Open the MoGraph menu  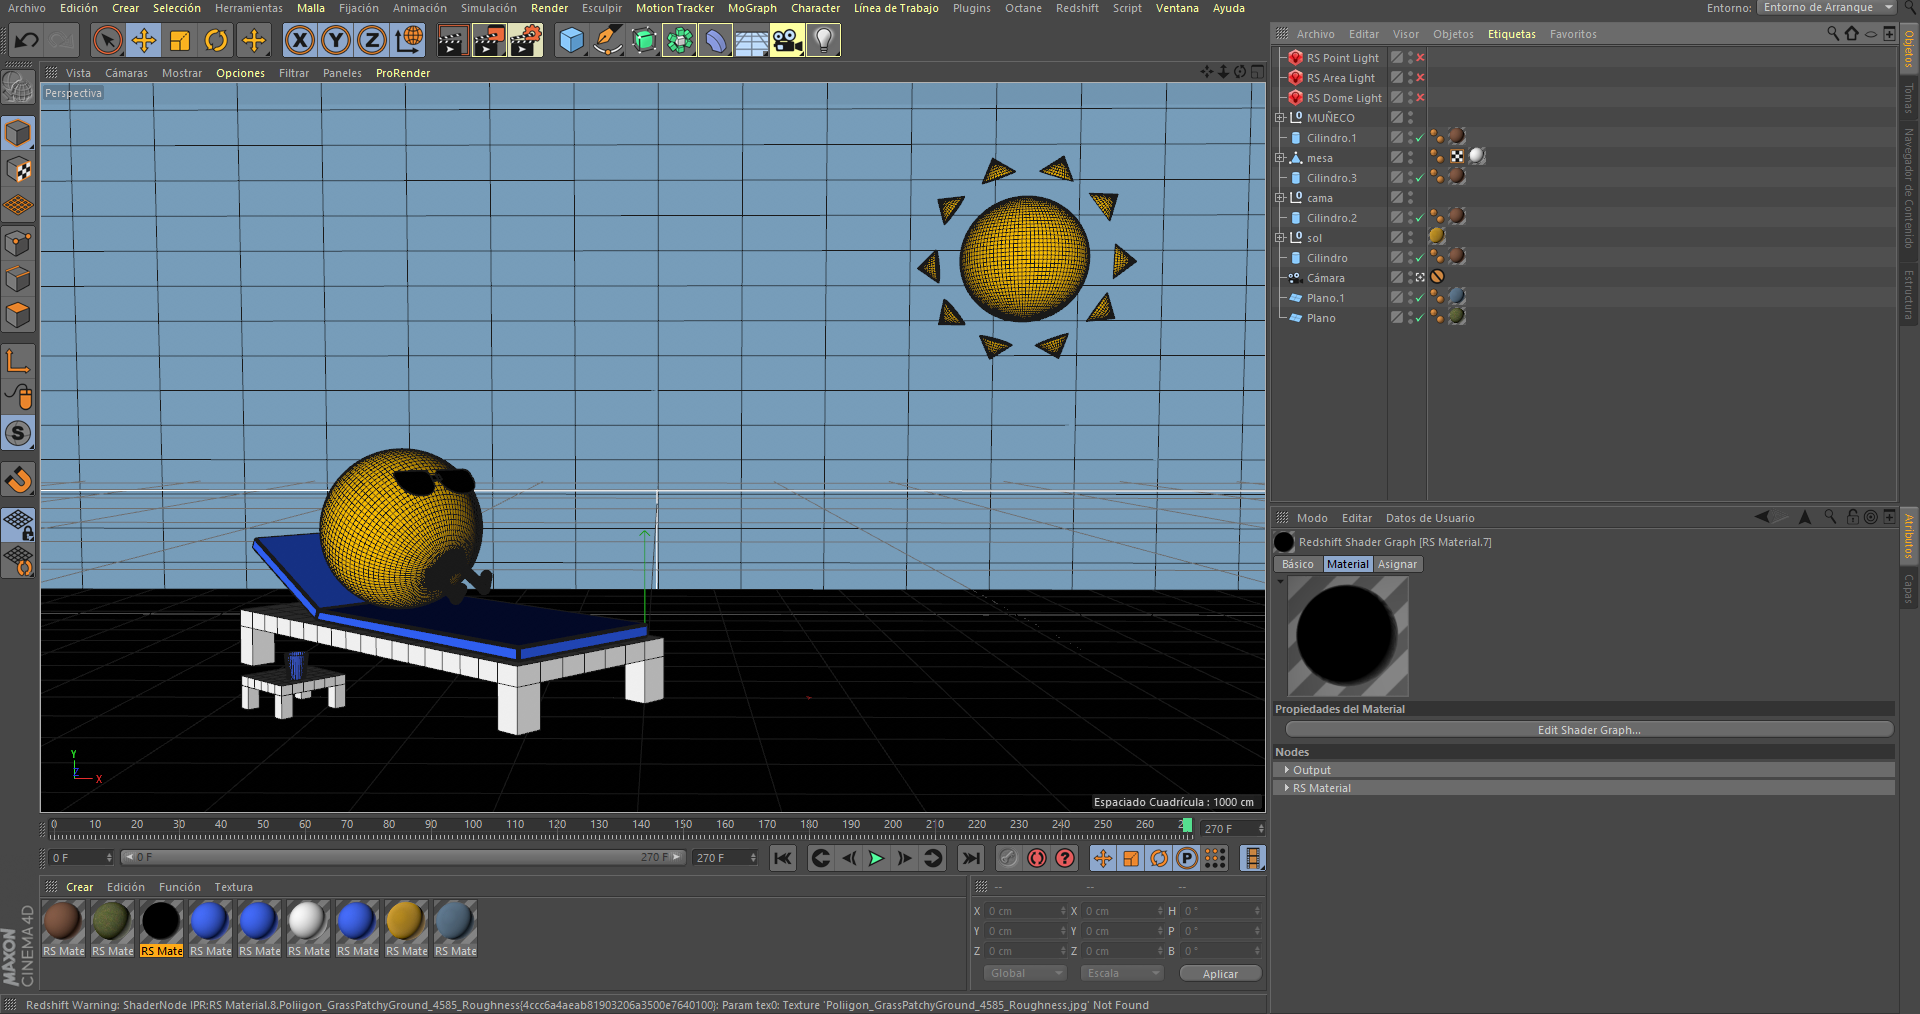[x=752, y=8]
